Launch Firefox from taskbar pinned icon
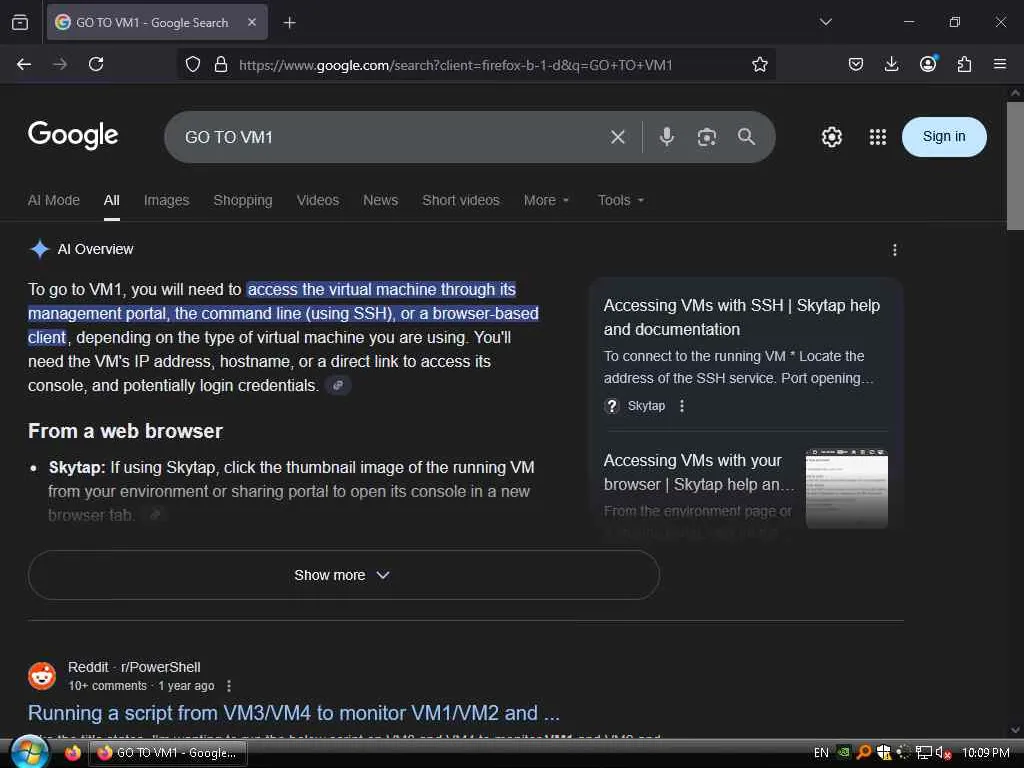This screenshot has width=1024, height=768. pos(72,753)
